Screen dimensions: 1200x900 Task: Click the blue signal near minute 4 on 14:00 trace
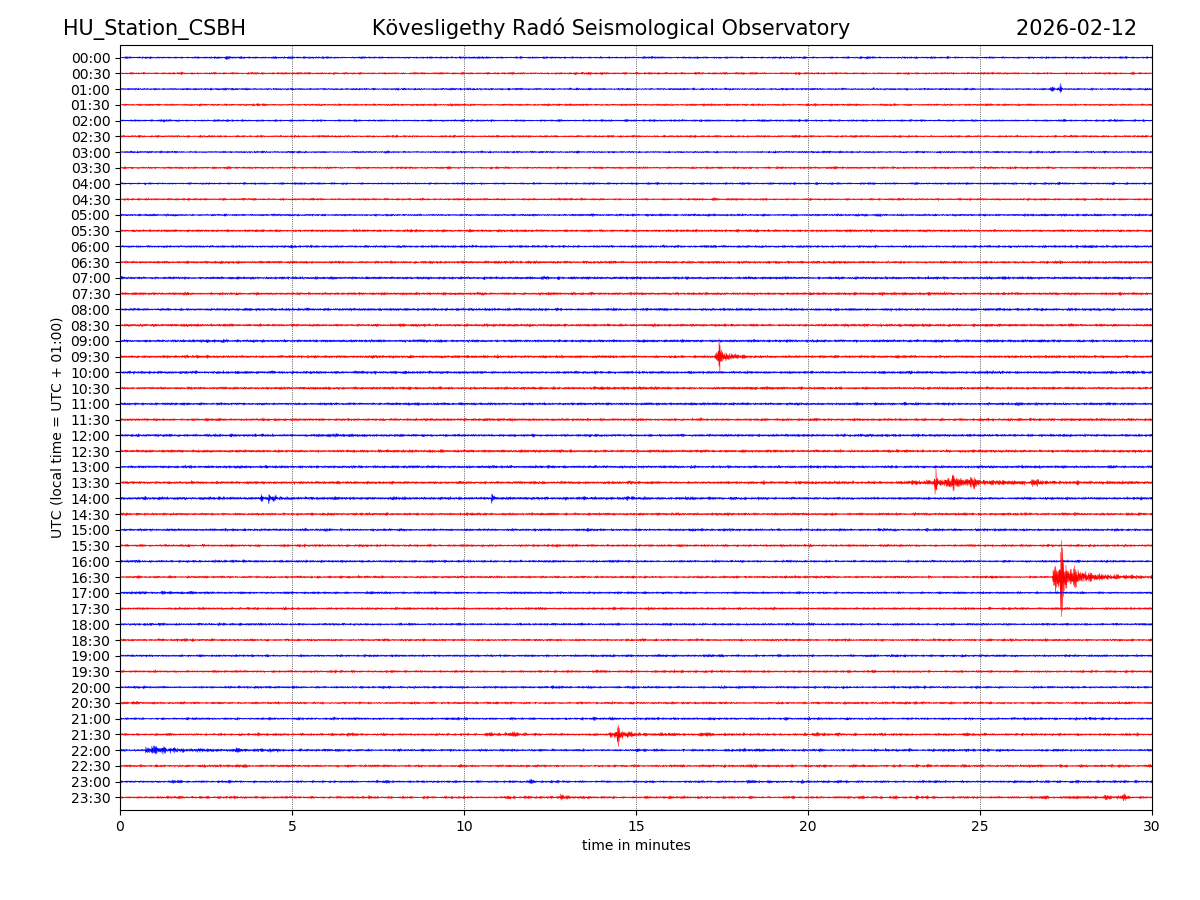(267, 498)
